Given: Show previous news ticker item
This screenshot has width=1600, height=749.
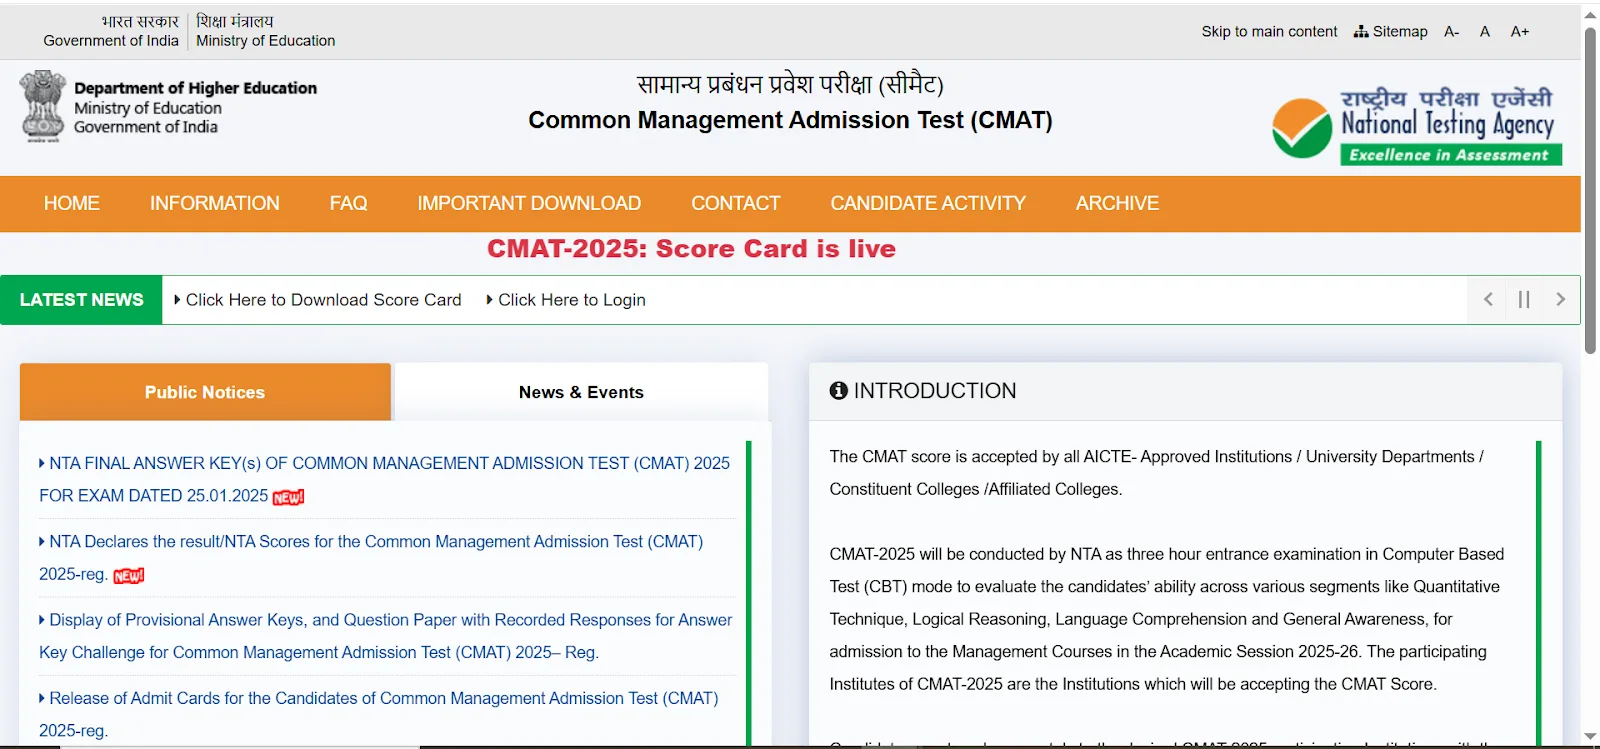Looking at the screenshot, I should [x=1488, y=299].
